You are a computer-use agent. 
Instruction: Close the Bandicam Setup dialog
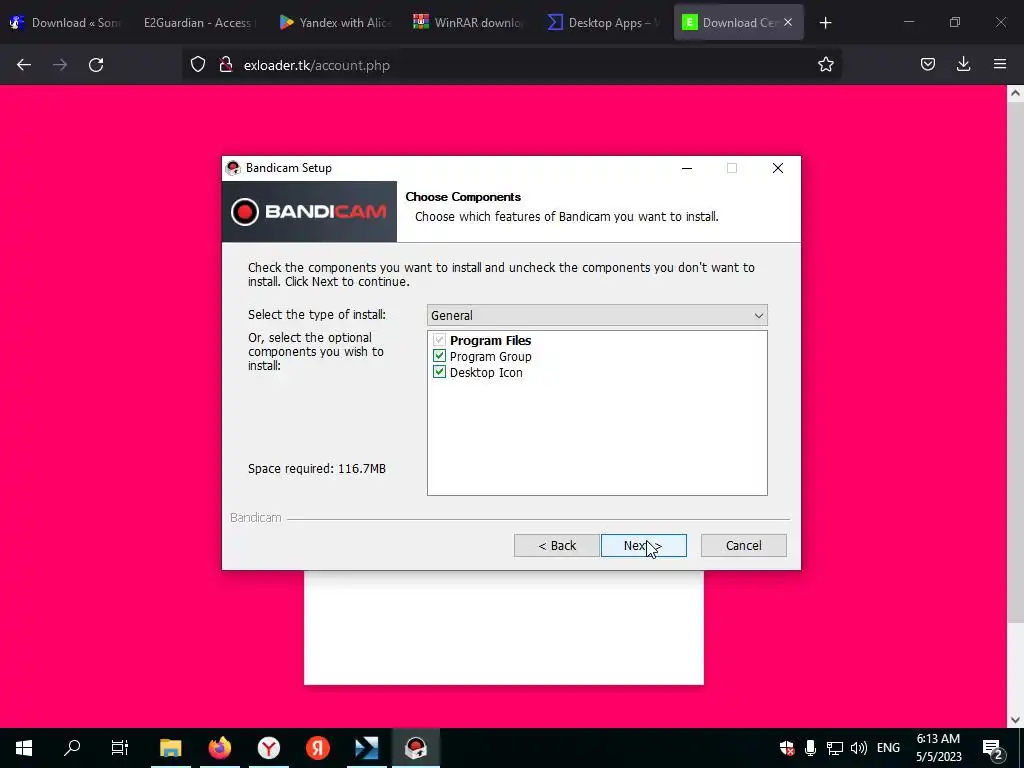[x=777, y=168]
